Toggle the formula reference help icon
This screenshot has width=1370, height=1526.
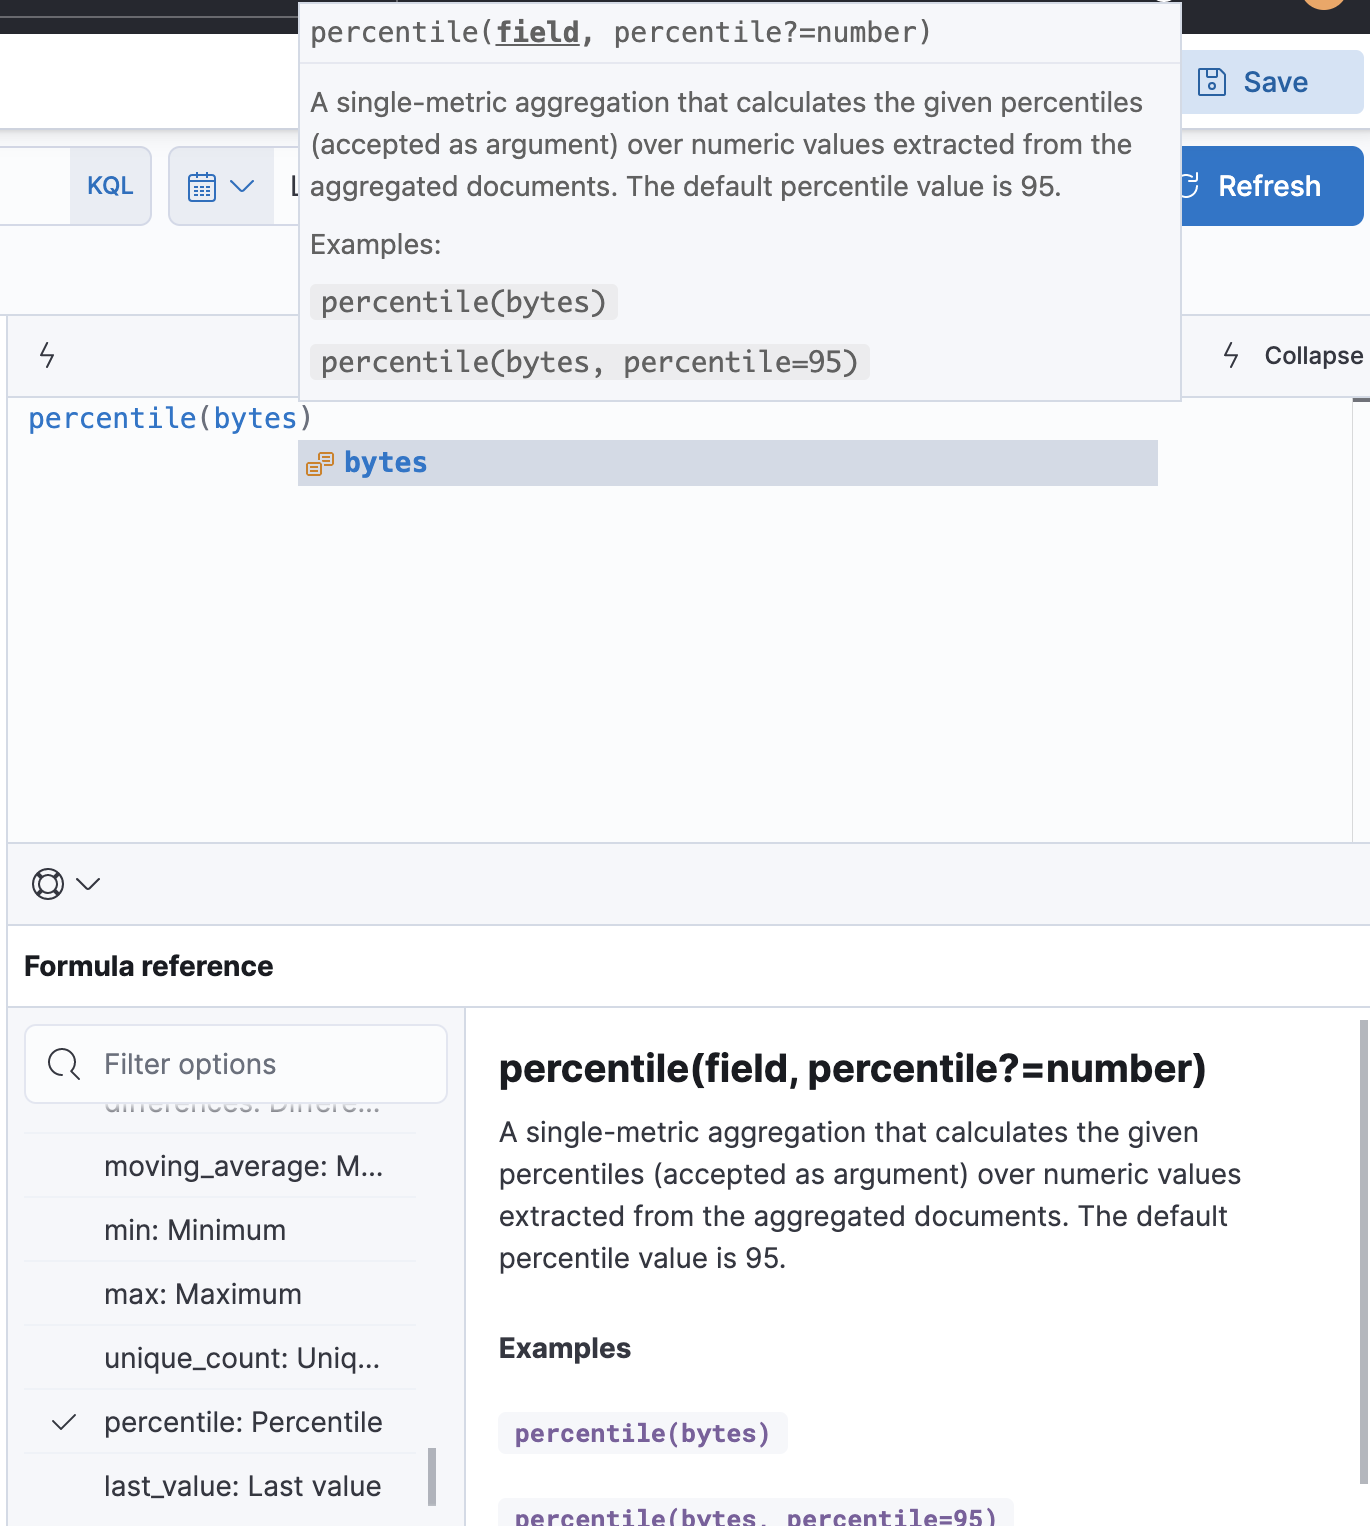tap(48, 884)
